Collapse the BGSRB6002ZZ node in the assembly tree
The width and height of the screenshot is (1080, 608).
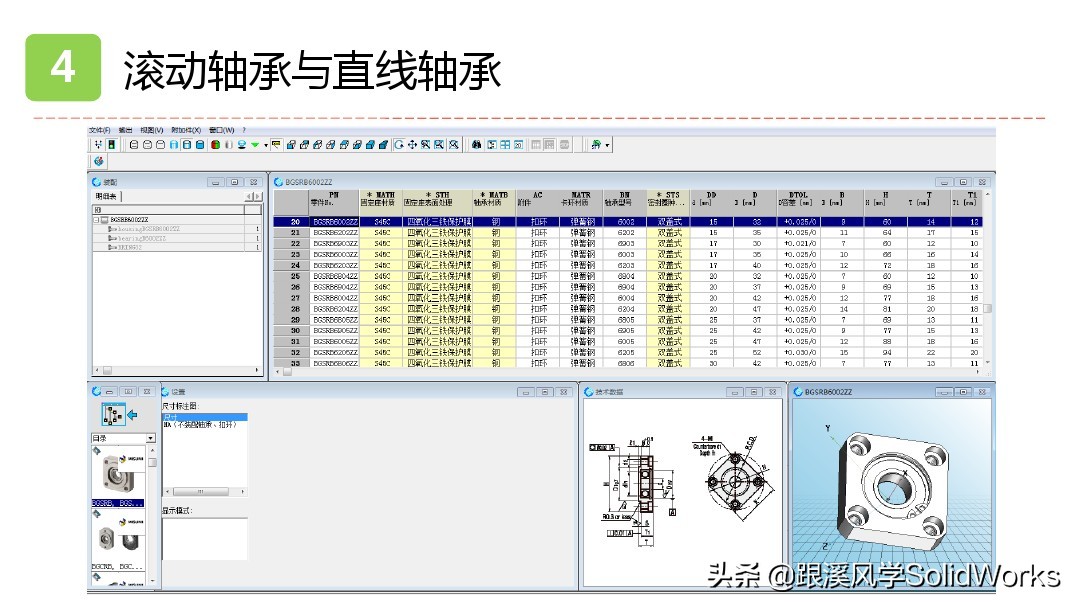click(96, 220)
